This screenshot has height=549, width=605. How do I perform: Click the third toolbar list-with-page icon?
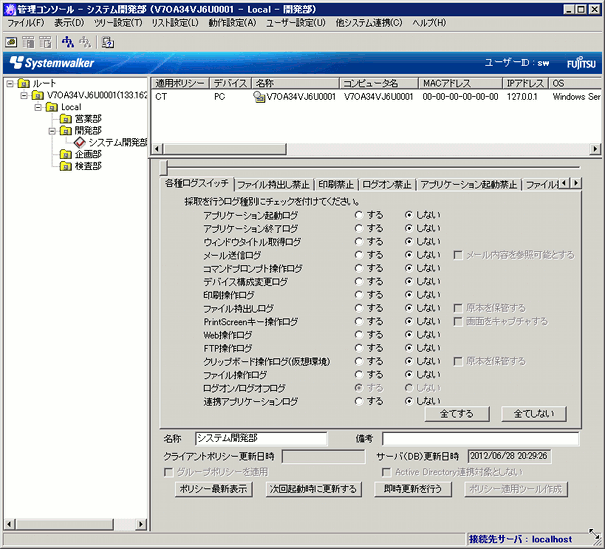(x=45, y=42)
